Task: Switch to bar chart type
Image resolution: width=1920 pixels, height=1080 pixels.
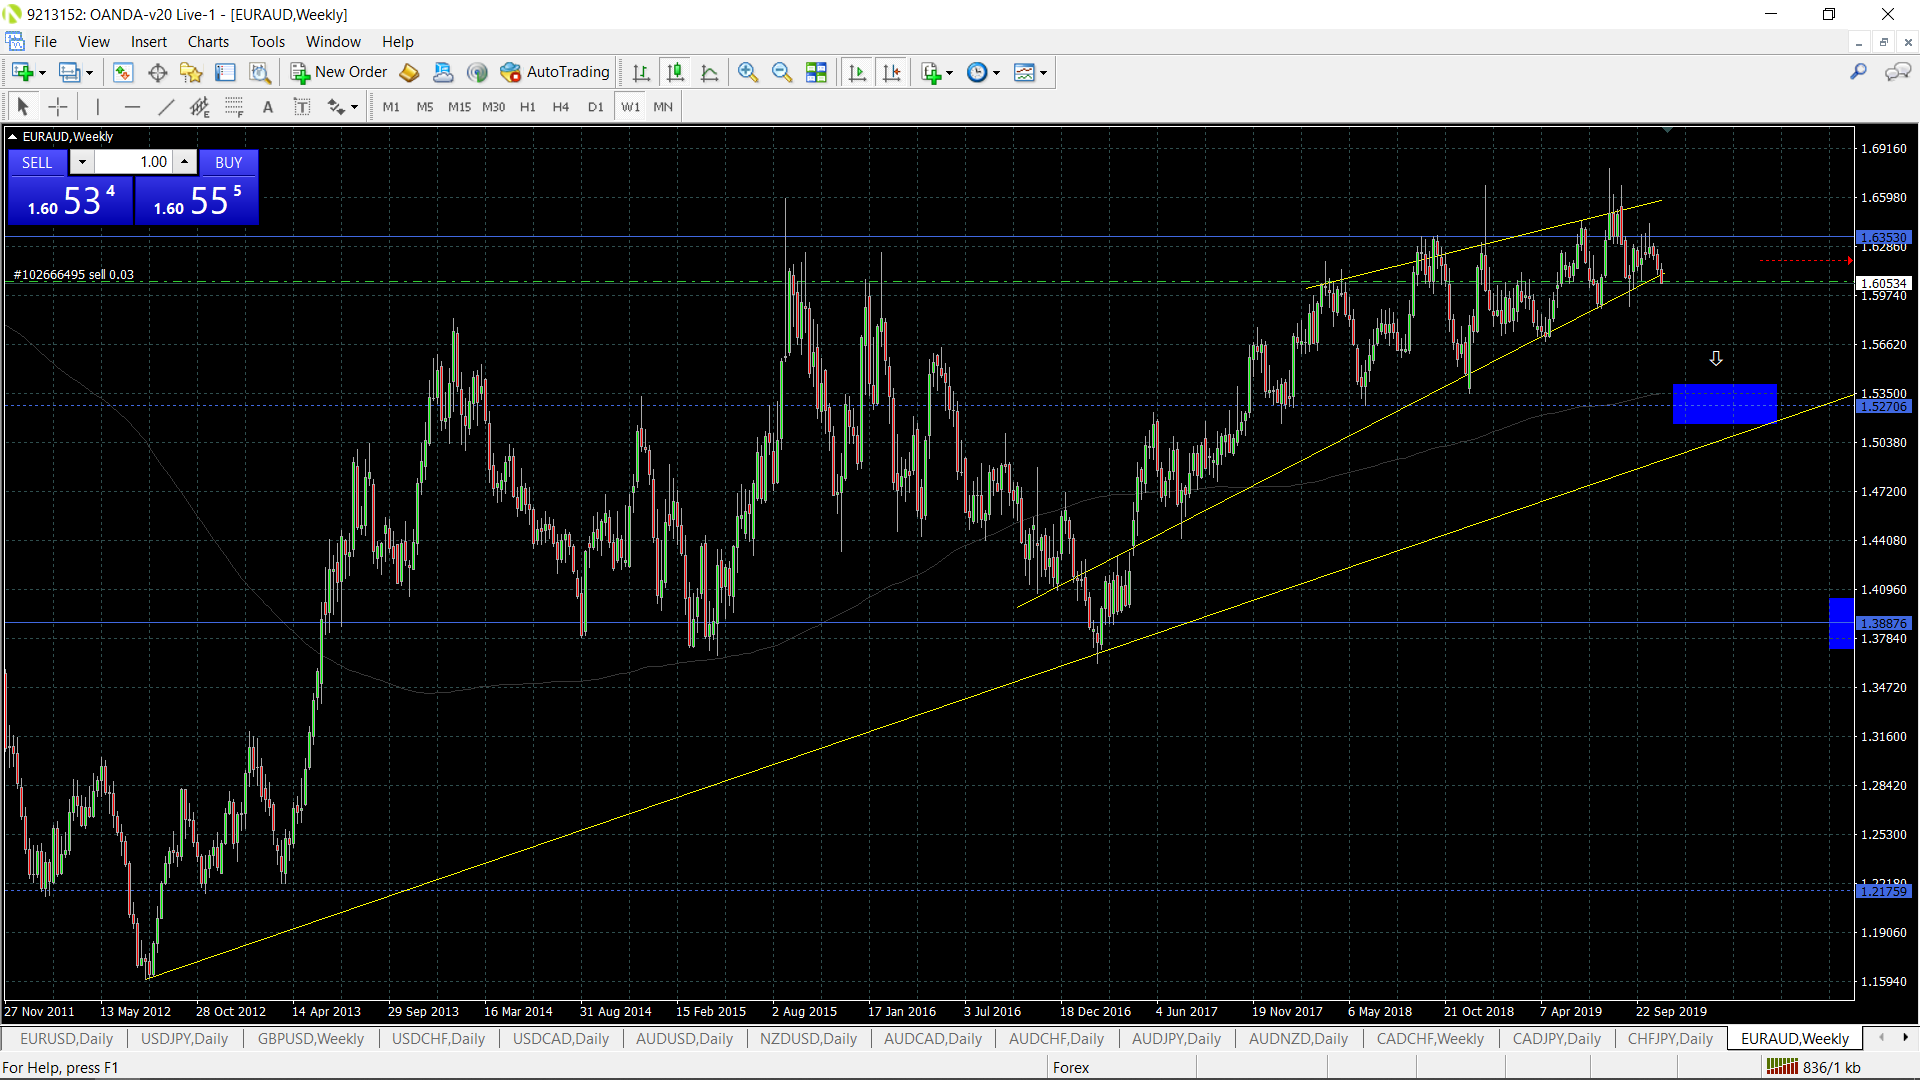Action: pyautogui.click(x=641, y=72)
